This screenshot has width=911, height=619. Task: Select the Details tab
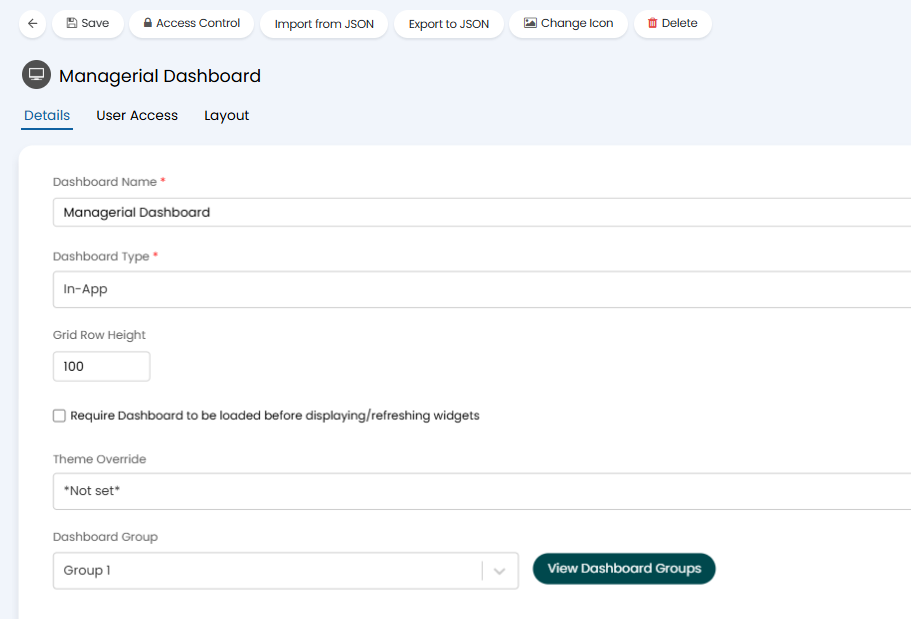(x=47, y=116)
